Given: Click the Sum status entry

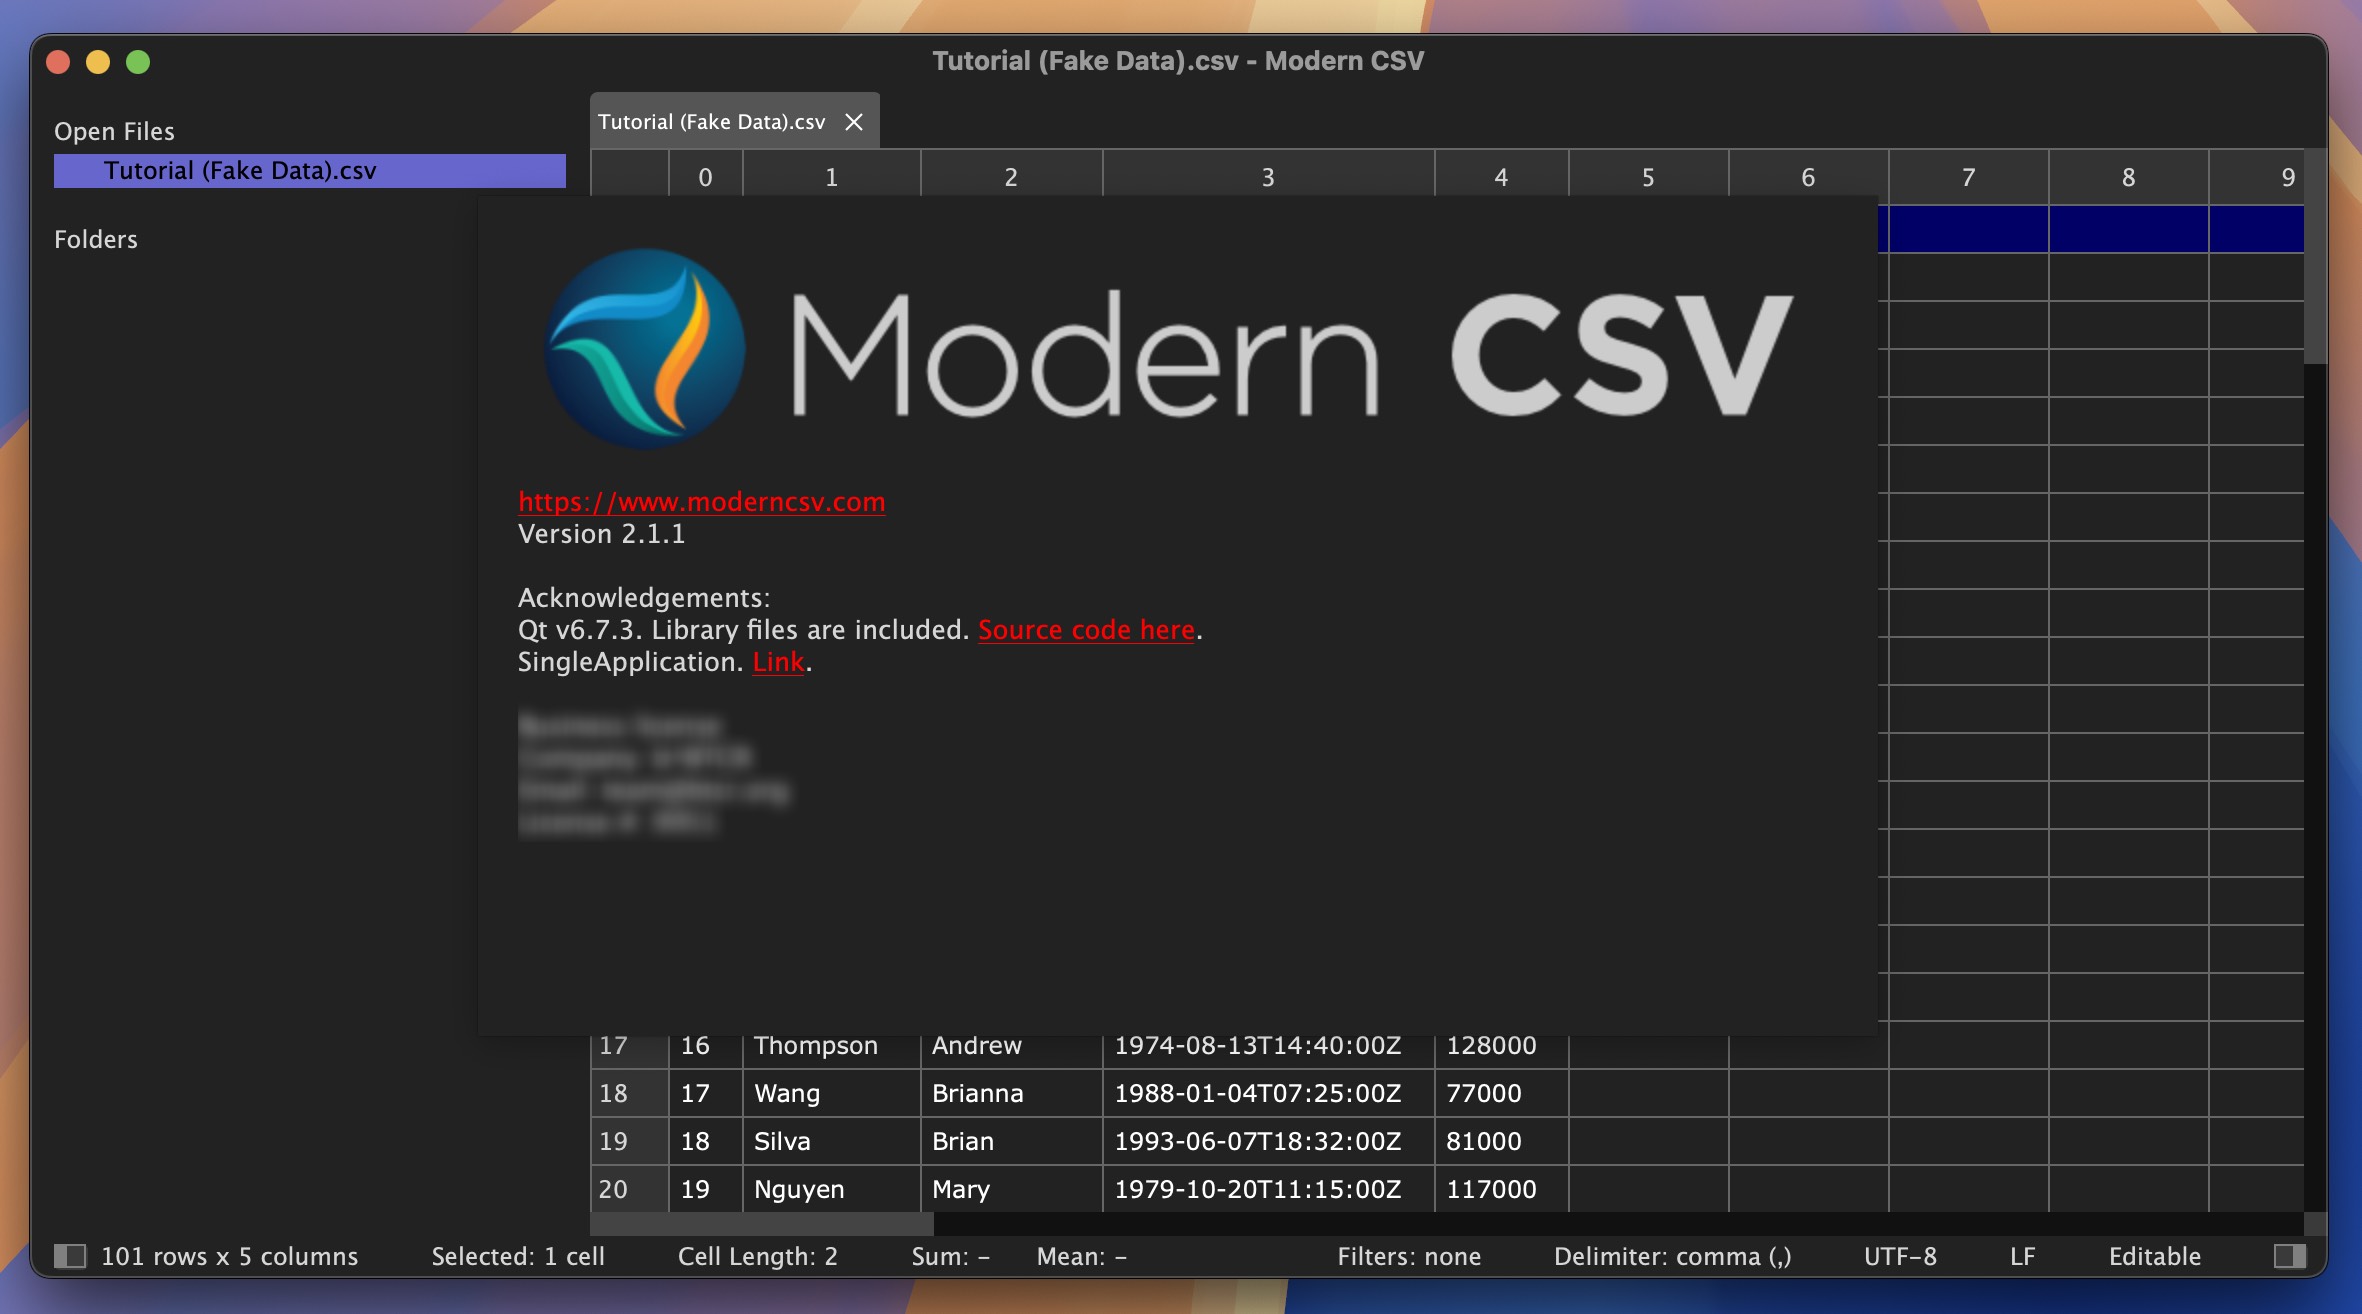Looking at the screenshot, I should click(950, 1256).
